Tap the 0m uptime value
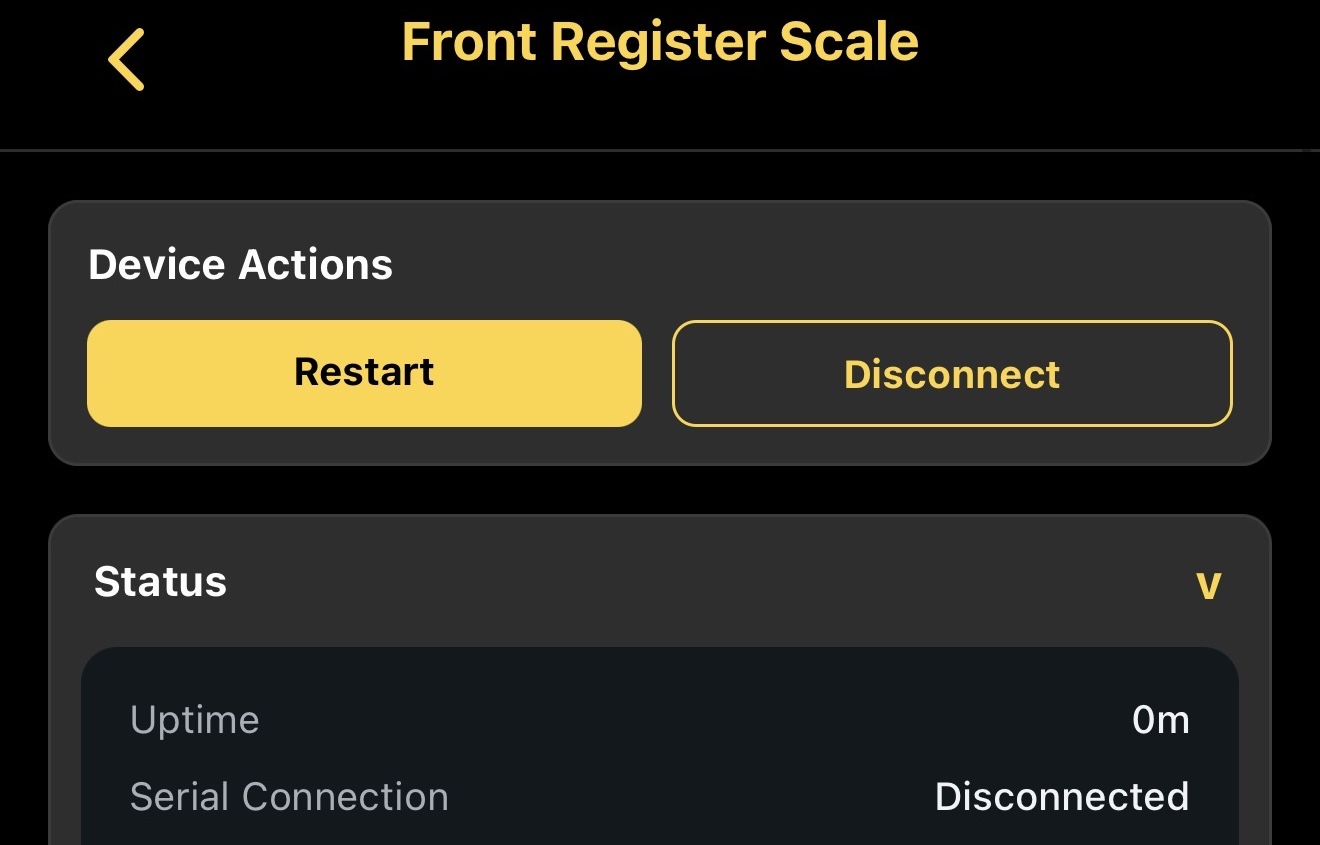Image resolution: width=1320 pixels, height=845 pixels. [1161, 719]
